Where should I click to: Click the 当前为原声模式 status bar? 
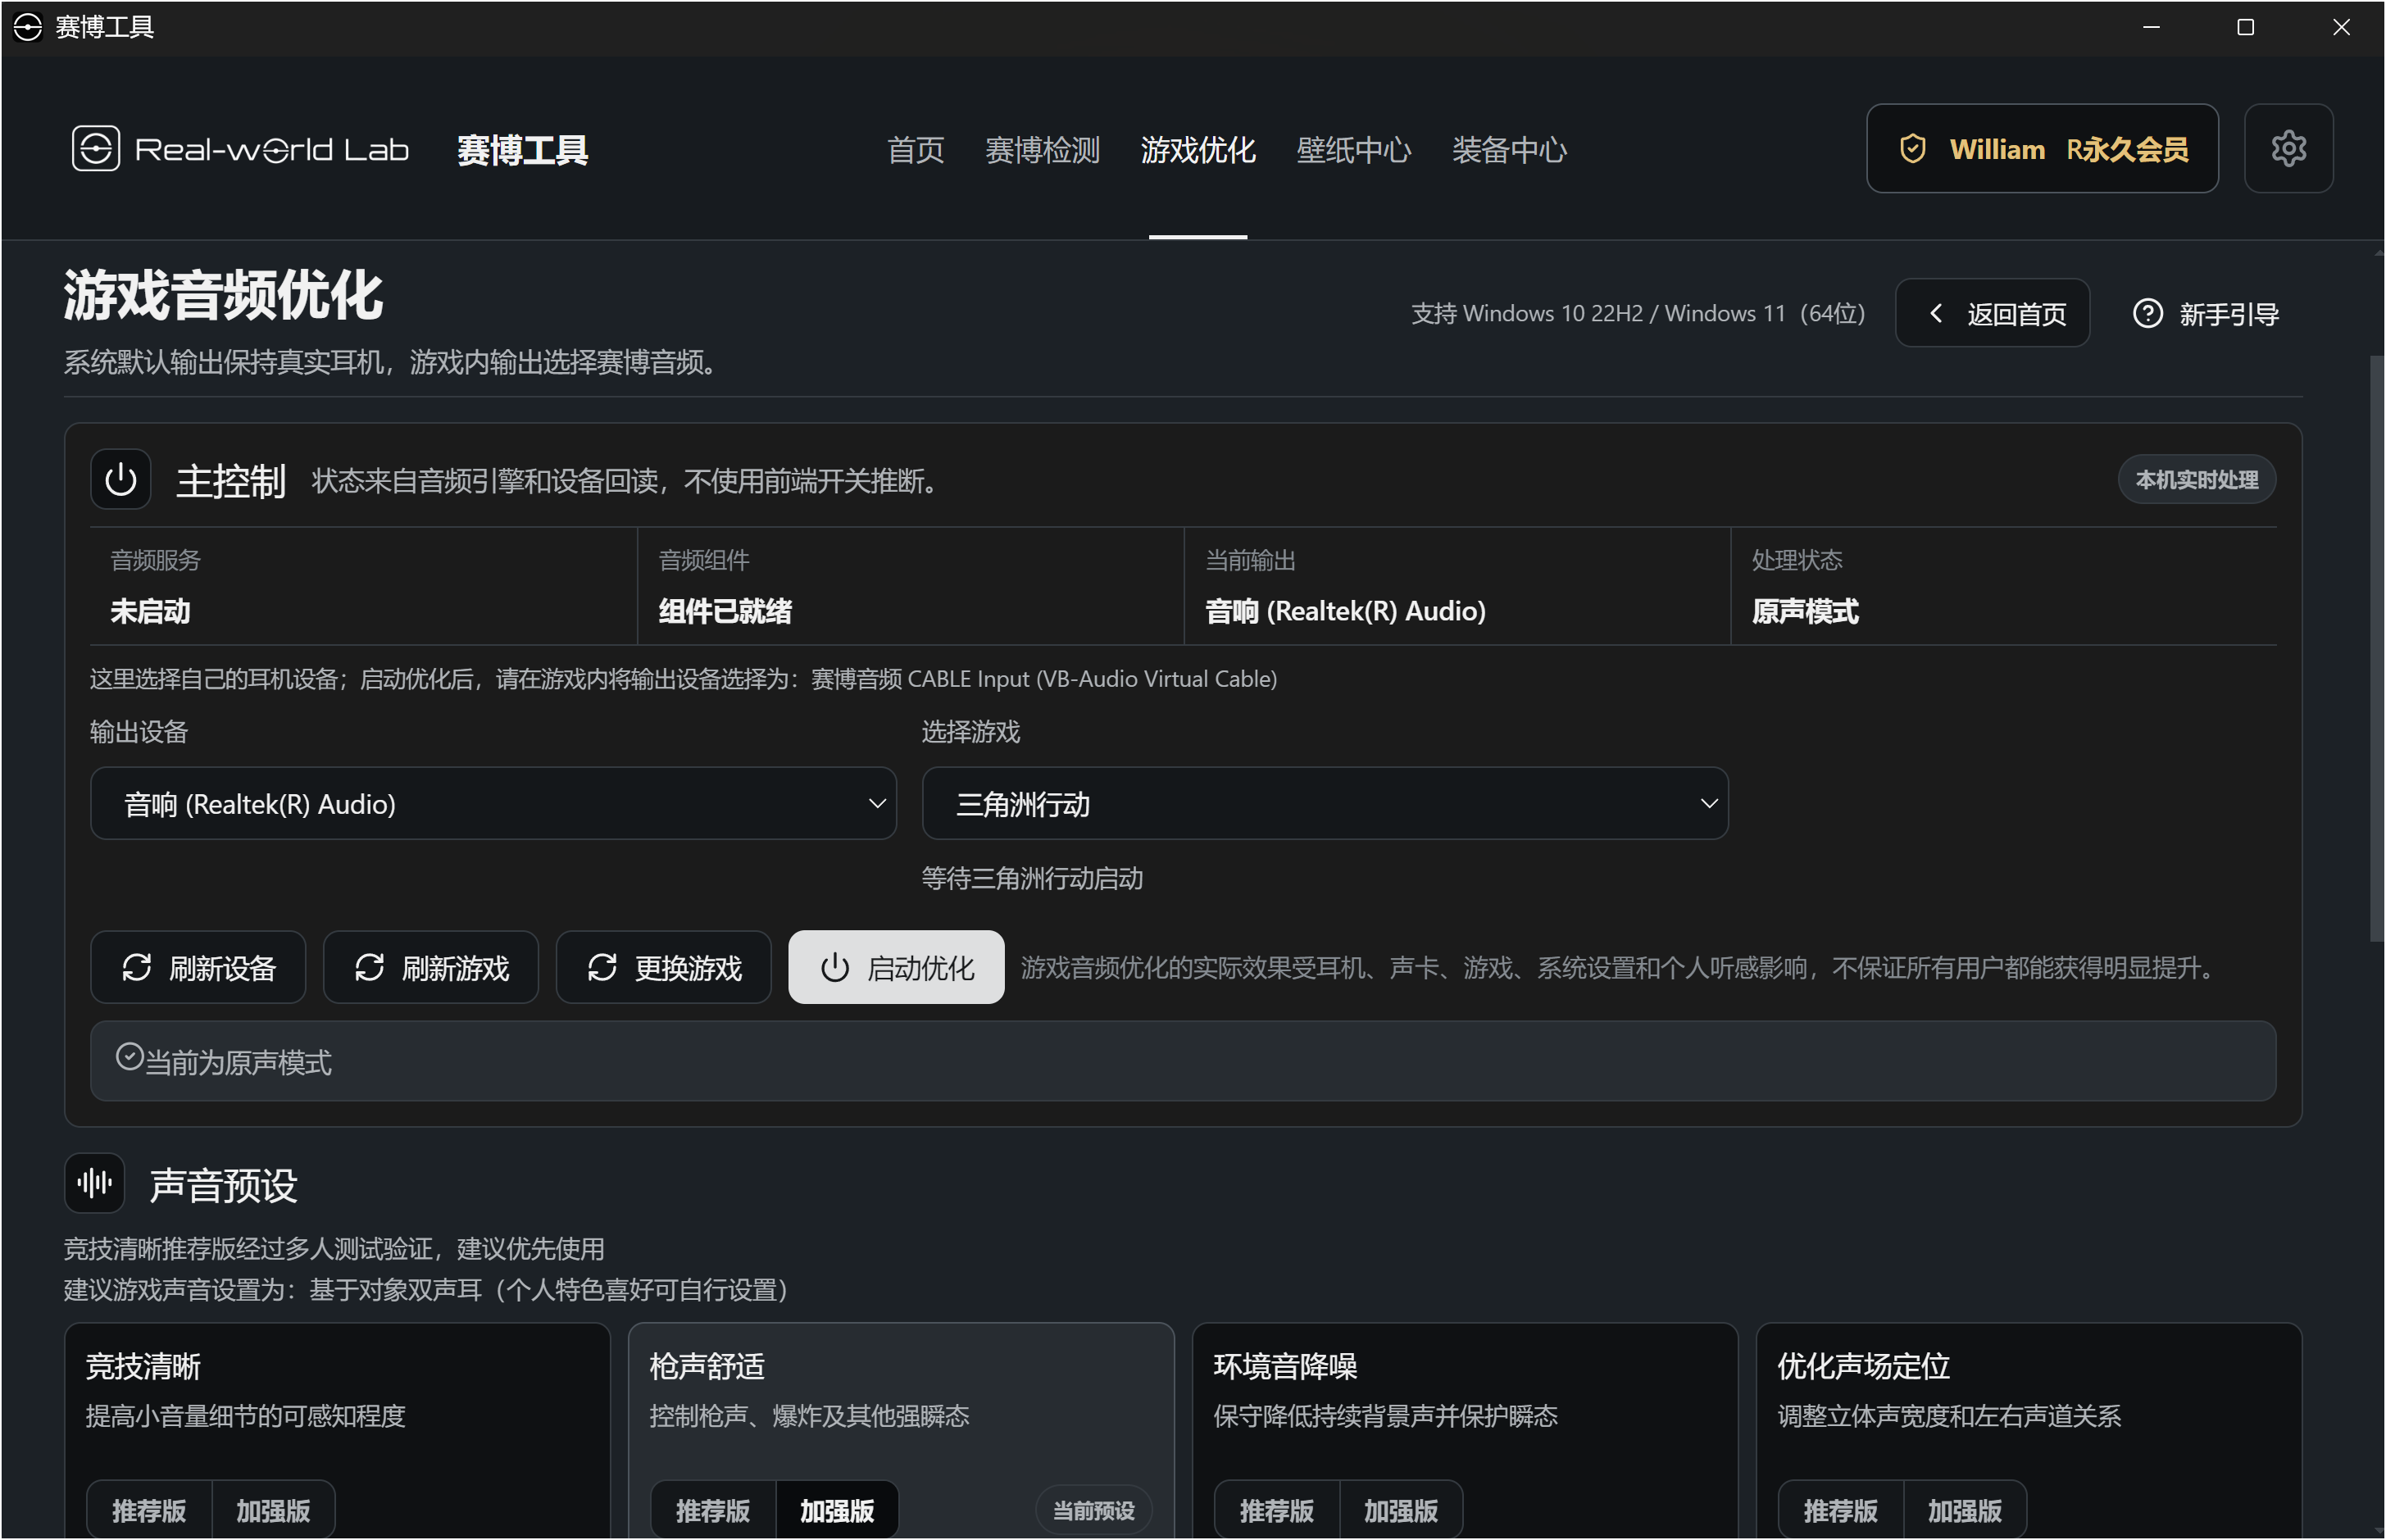click(x=1183, y=1062)
